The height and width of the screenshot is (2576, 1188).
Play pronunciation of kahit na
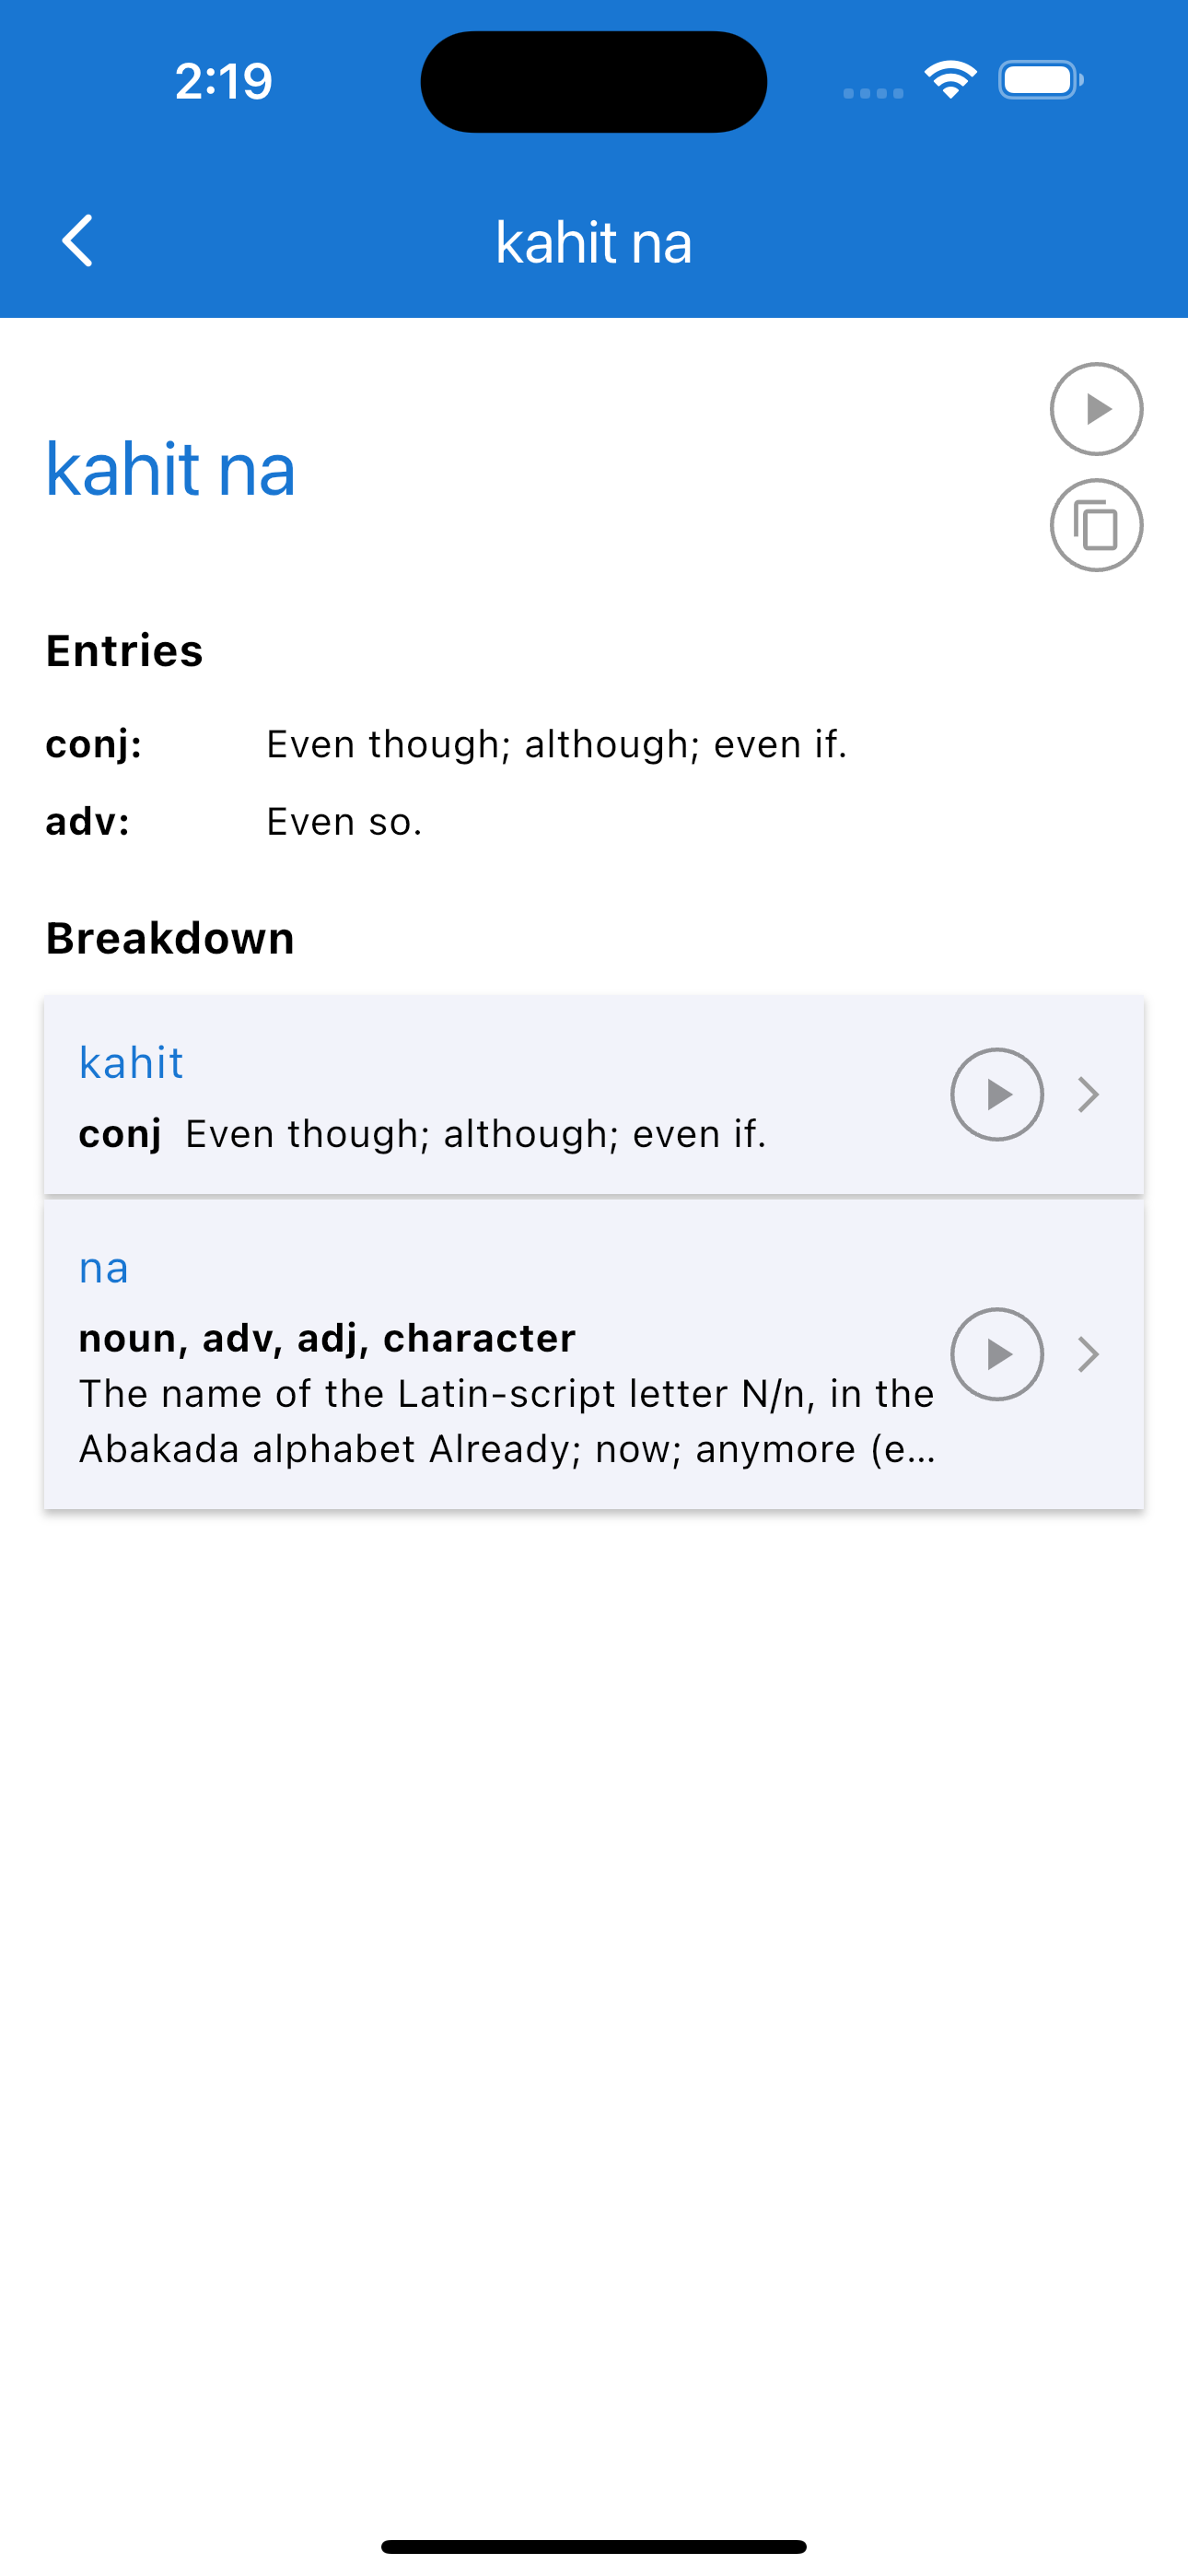click(1096, 409)
